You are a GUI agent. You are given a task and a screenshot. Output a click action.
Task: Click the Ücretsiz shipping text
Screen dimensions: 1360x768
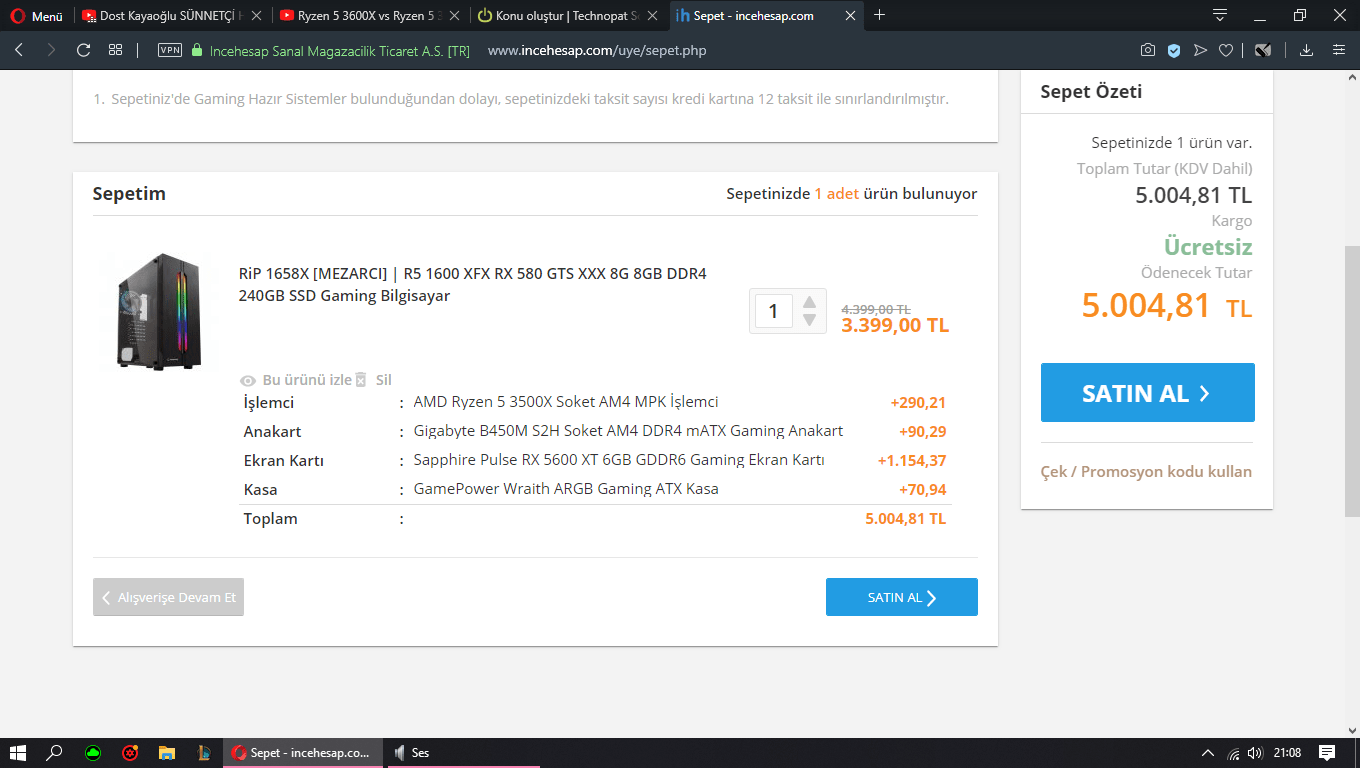tap(1208, 247)
